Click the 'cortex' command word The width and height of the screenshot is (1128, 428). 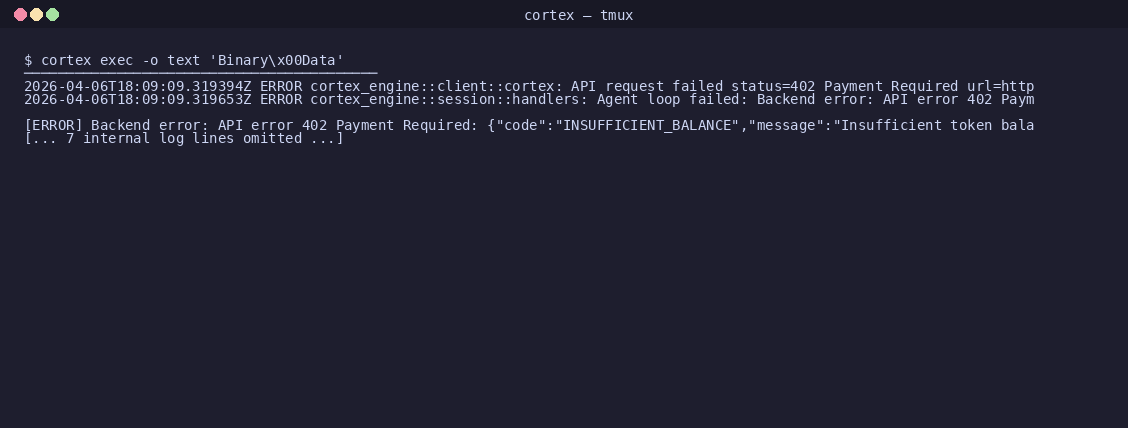66,60
